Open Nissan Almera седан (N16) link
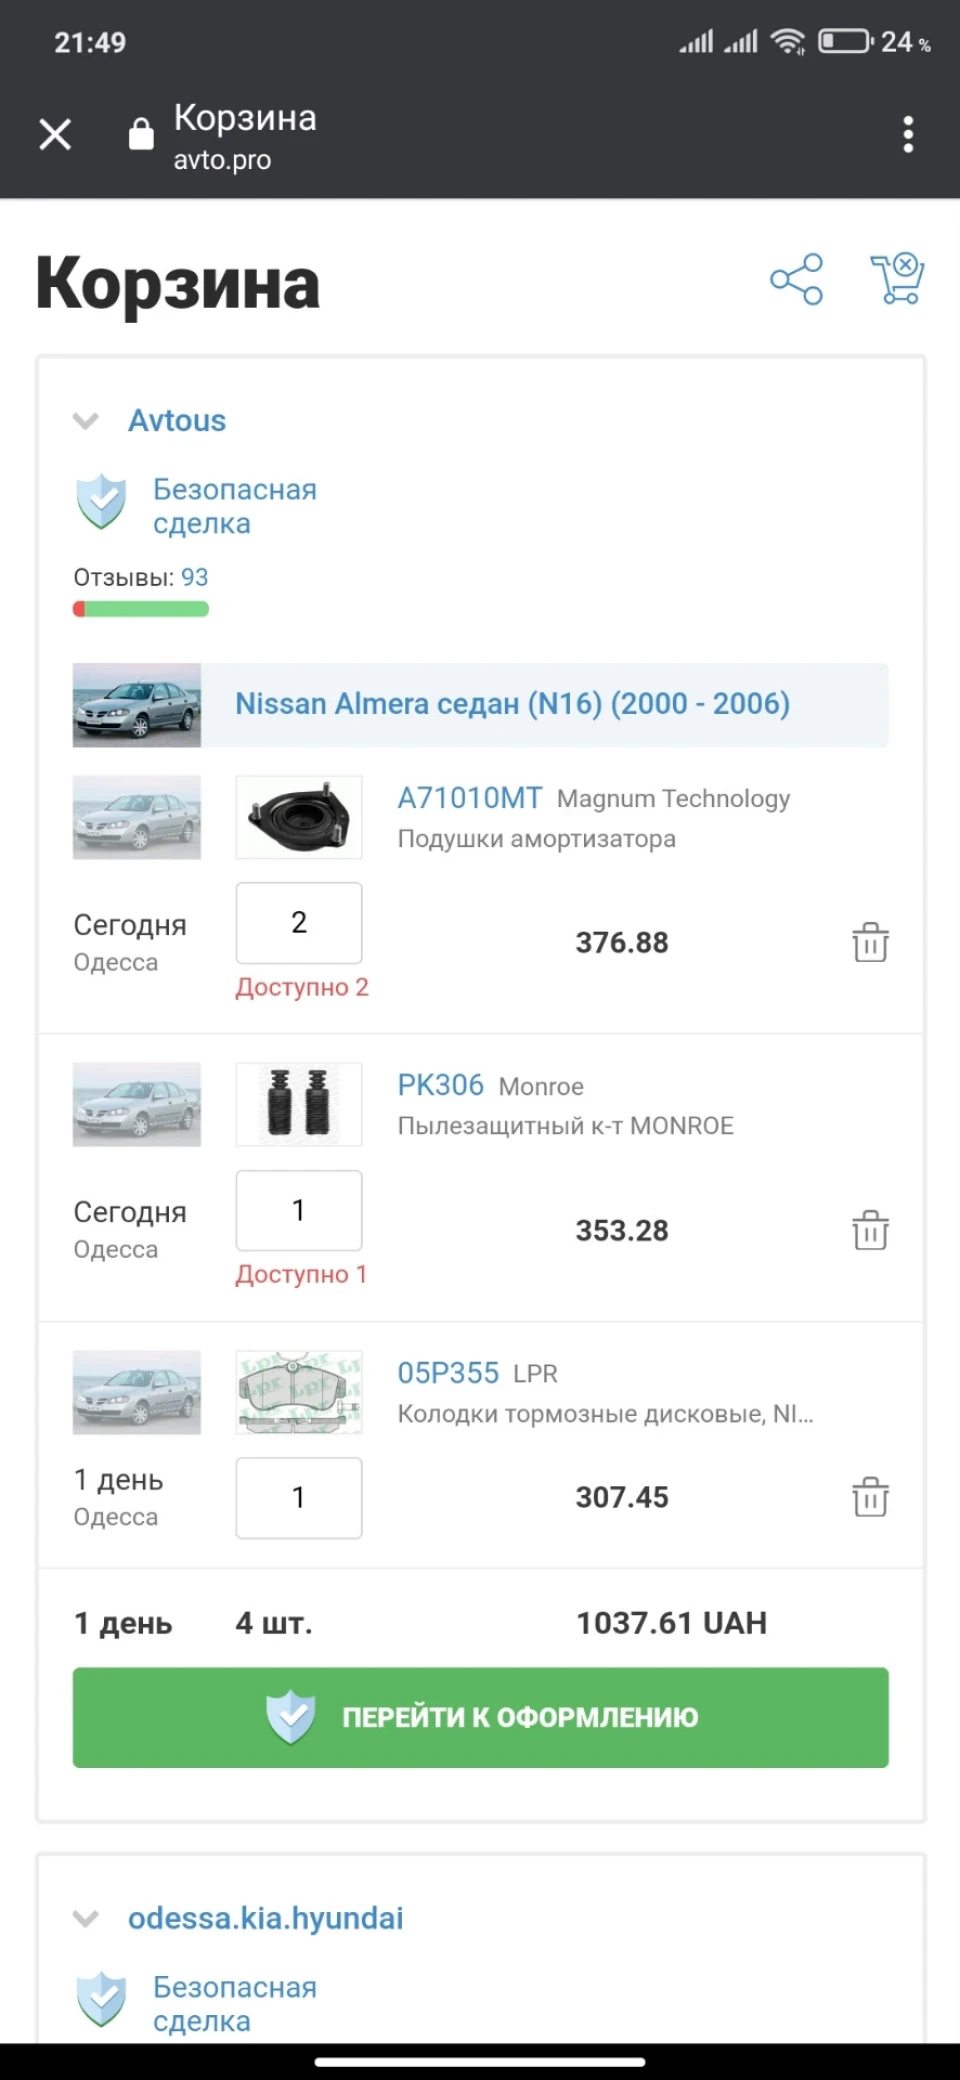 click(512, 704)
